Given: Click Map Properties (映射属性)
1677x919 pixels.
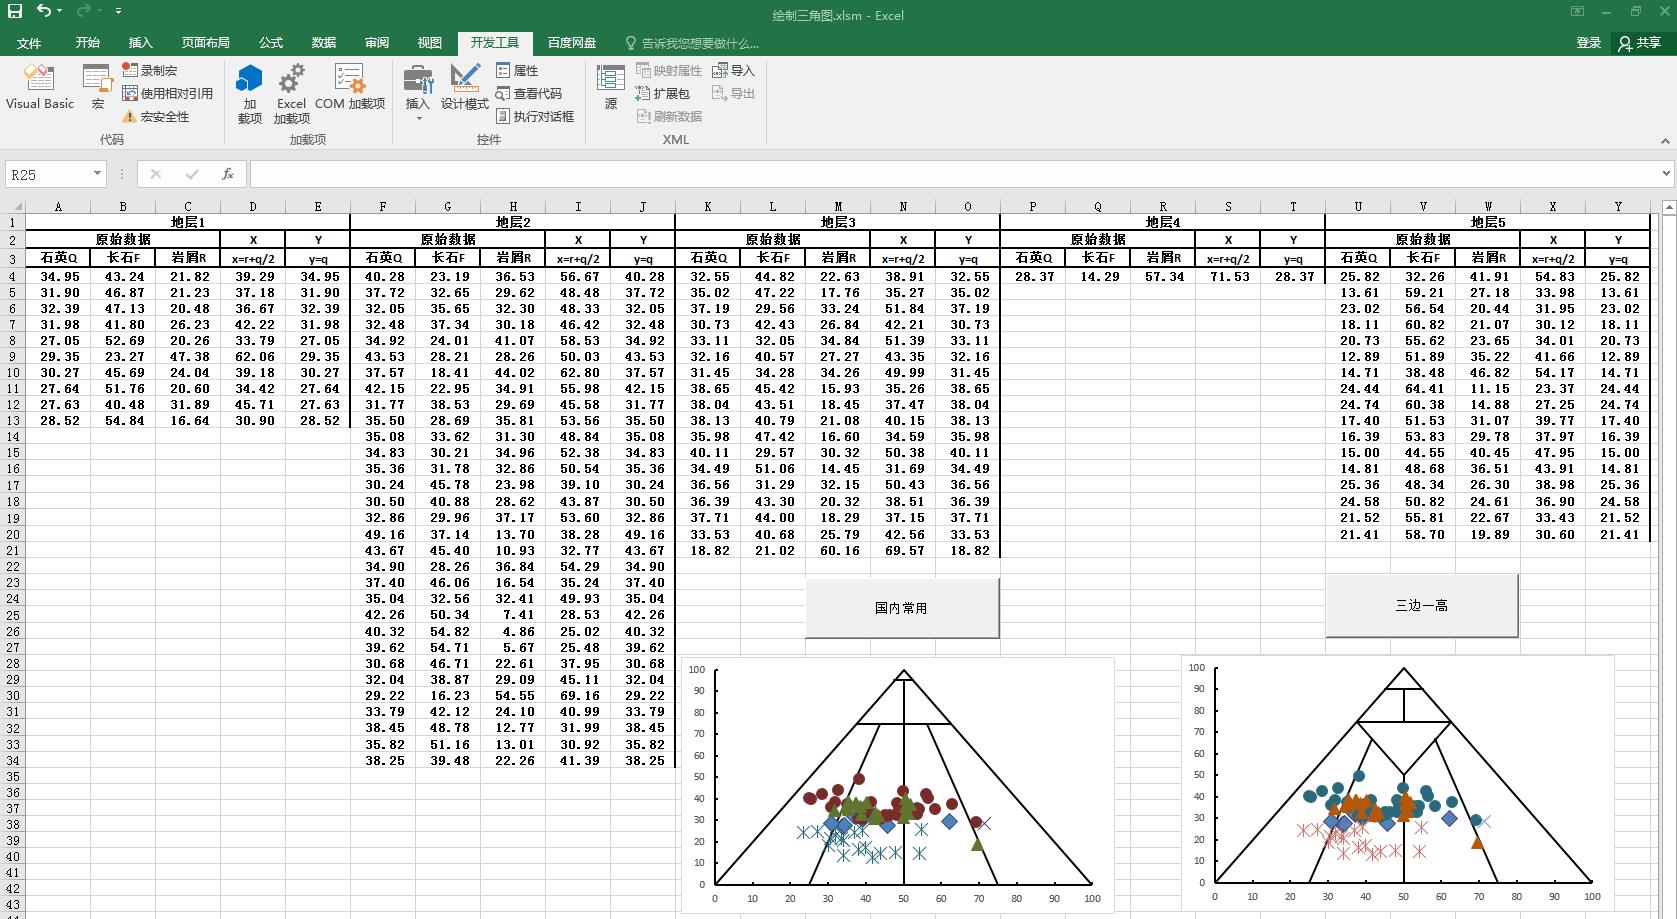Looking at the screenshot, I should pos(669,70).
